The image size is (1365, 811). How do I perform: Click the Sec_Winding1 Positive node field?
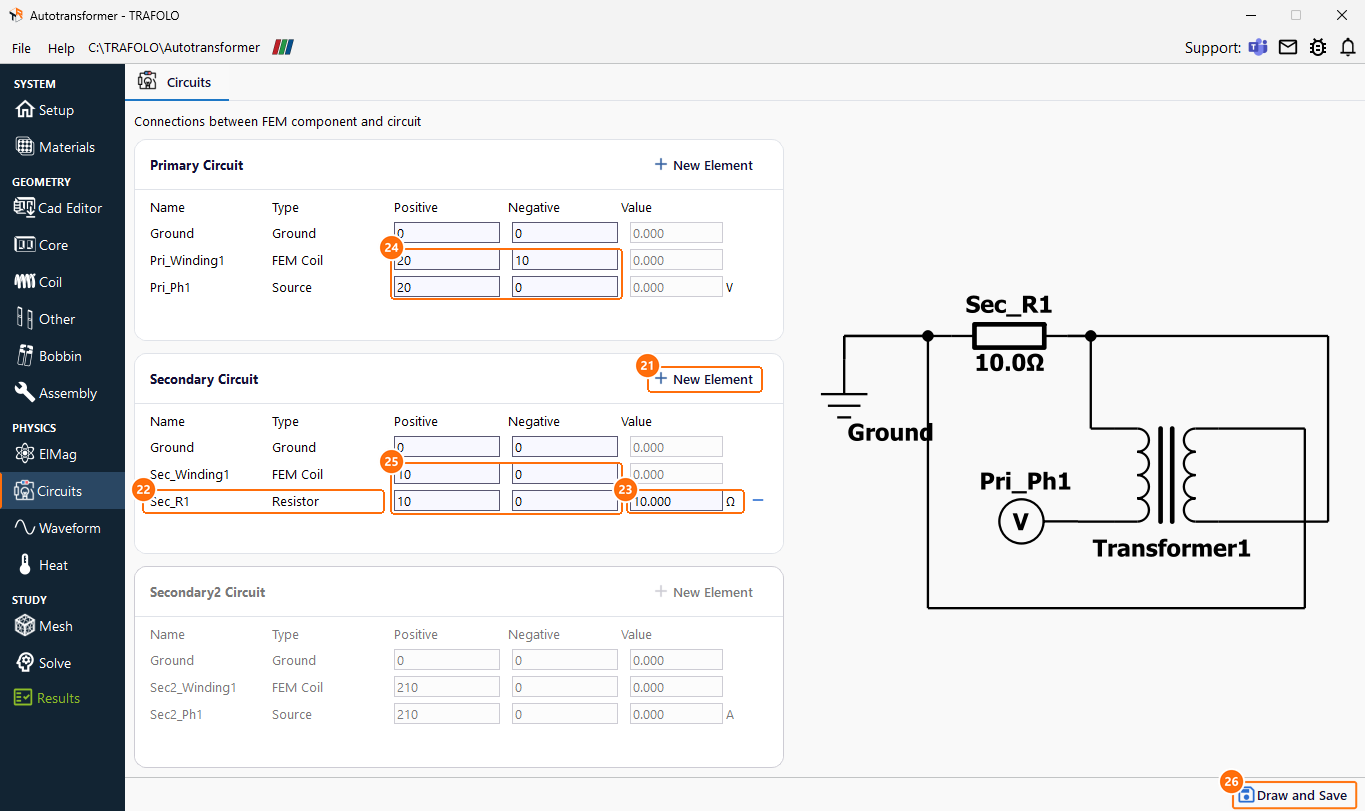coord(447,474)
